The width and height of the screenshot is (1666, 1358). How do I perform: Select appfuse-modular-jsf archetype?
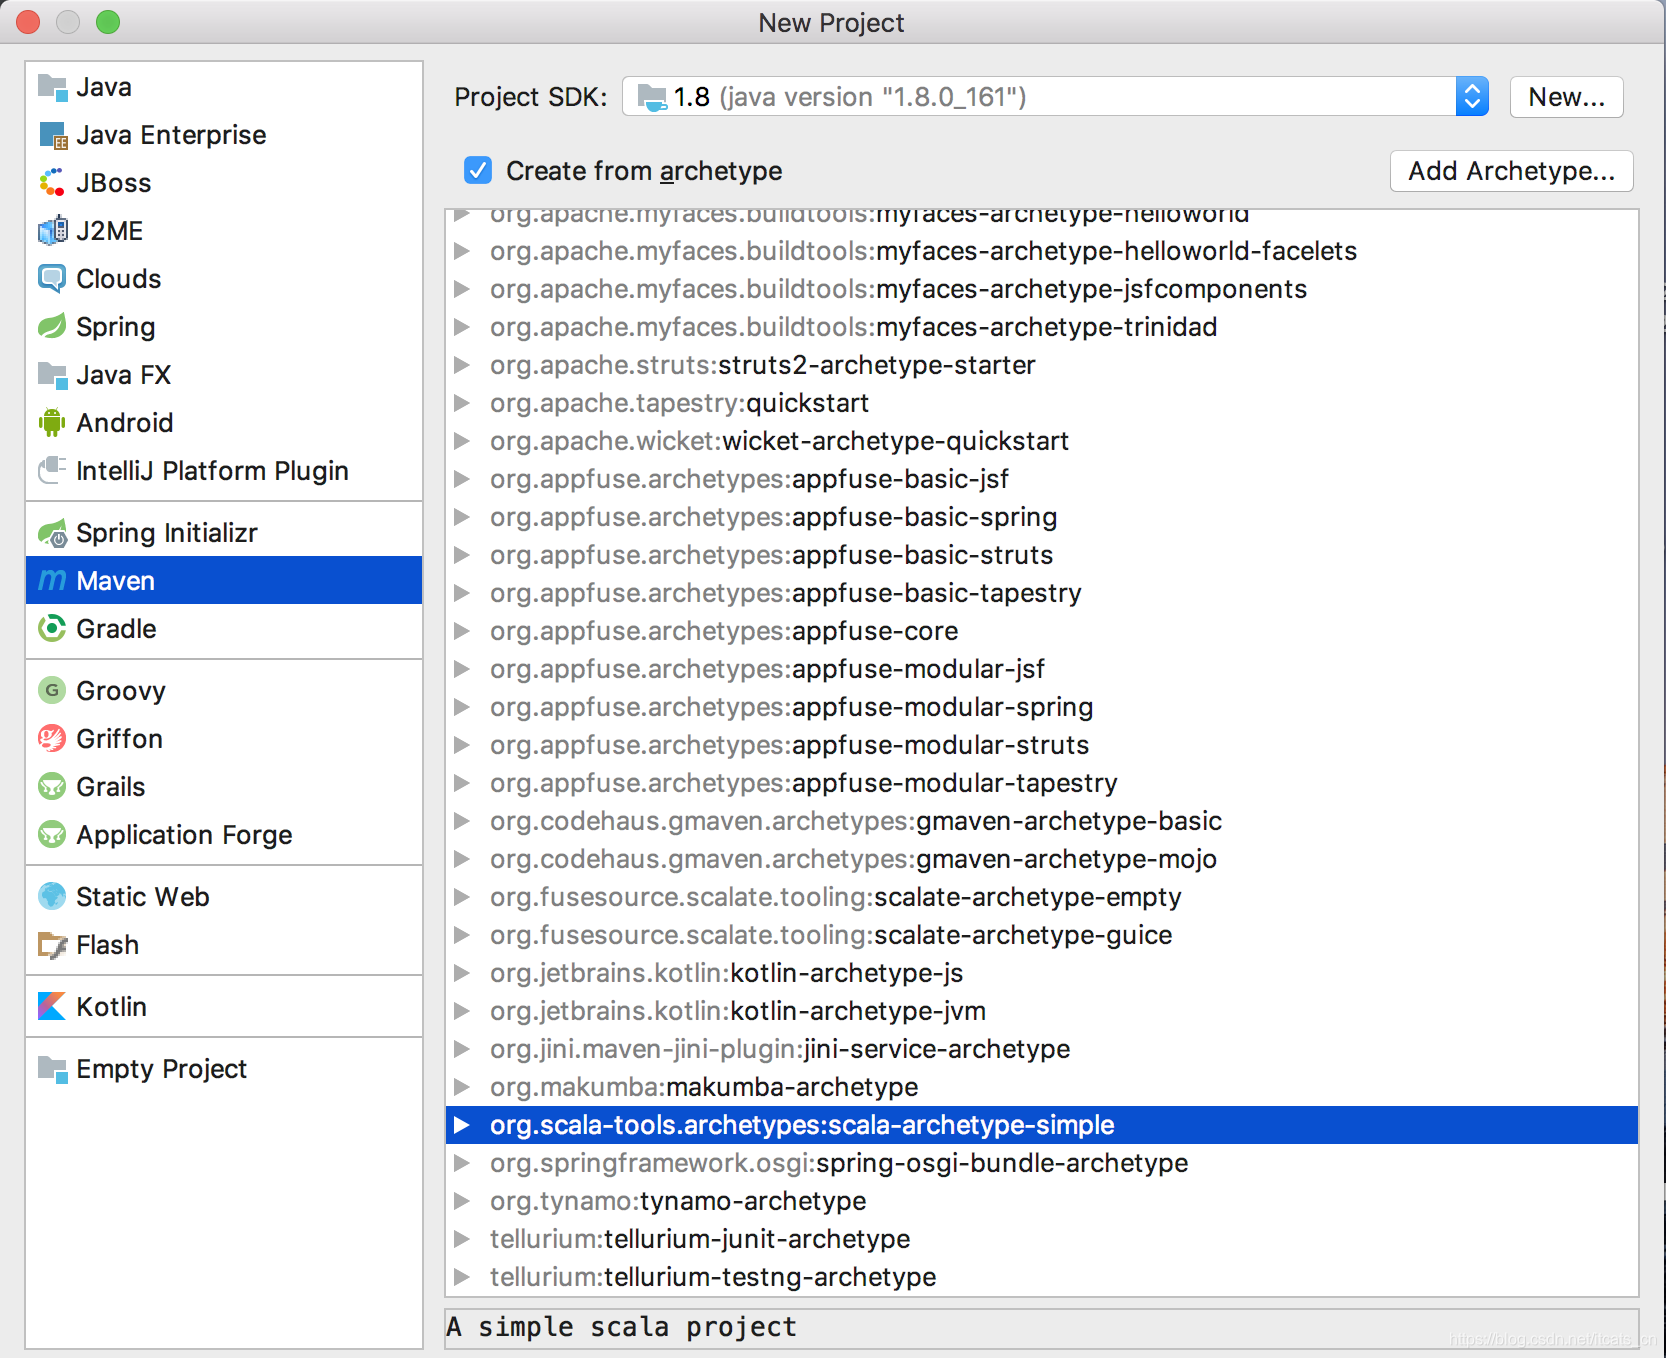[767, 669]
